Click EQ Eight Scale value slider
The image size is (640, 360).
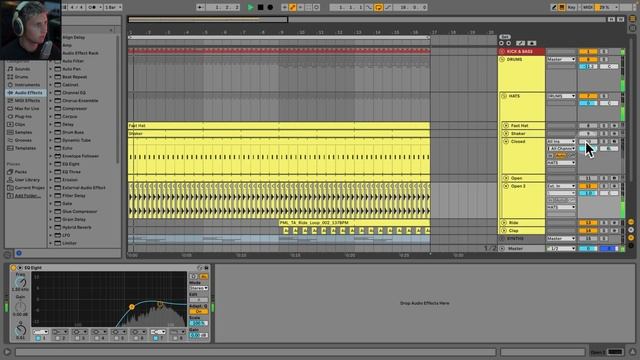click(x=198, y=323)
